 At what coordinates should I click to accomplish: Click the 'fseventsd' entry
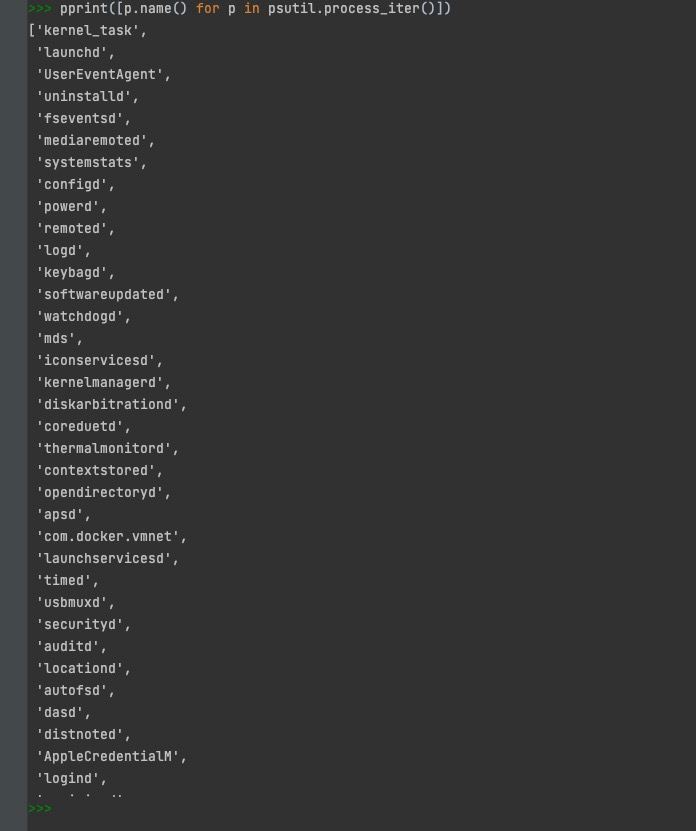pos(82,119)
